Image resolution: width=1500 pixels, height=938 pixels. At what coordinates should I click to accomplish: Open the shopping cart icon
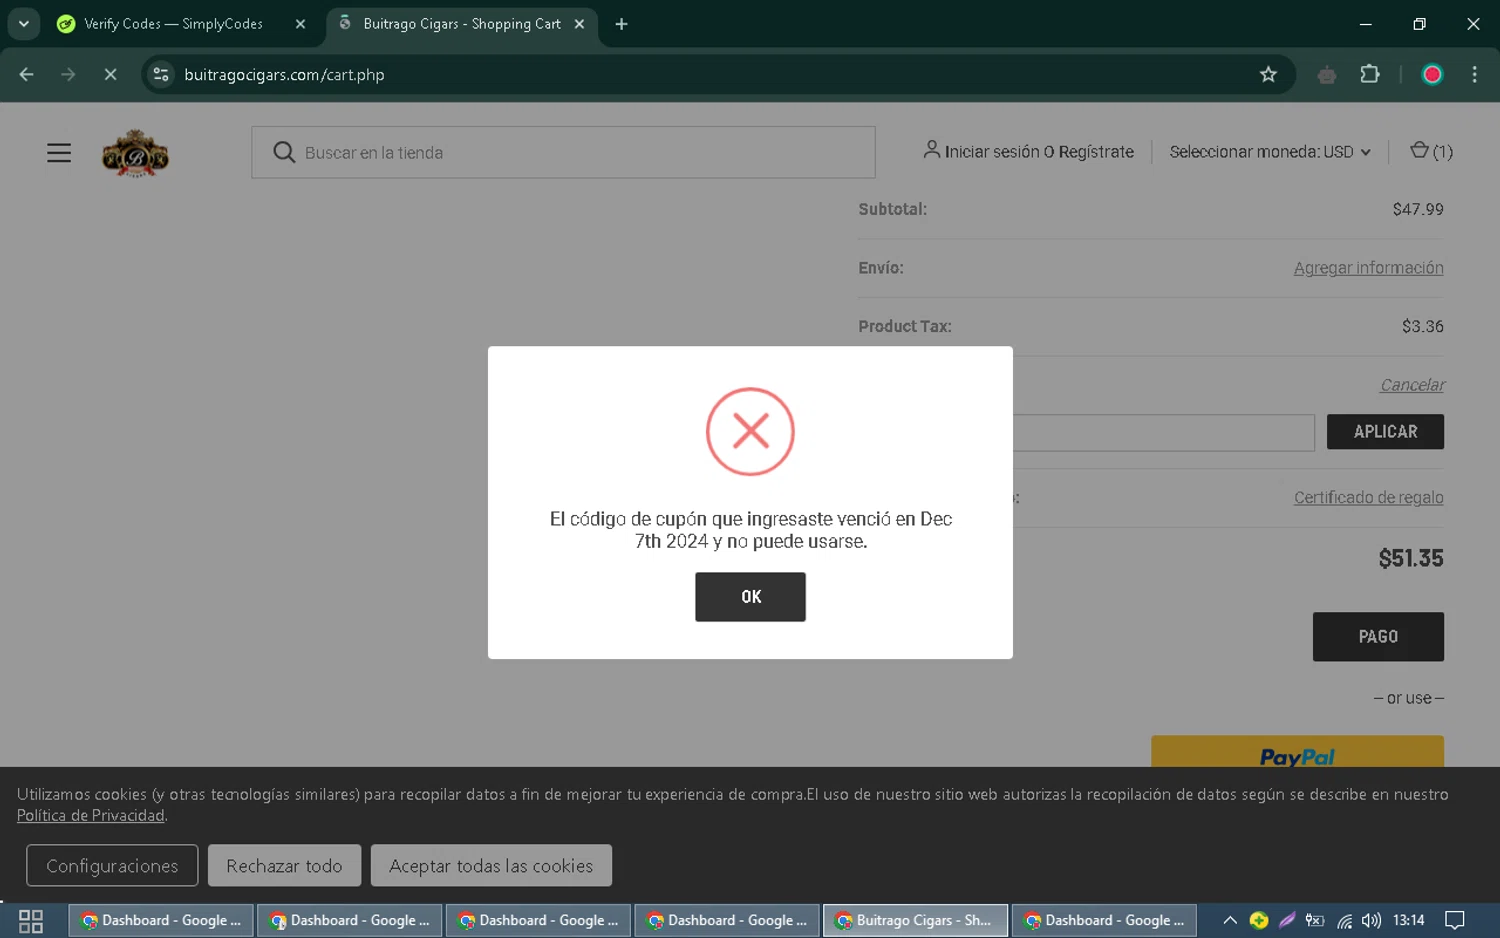(1431, 151)
